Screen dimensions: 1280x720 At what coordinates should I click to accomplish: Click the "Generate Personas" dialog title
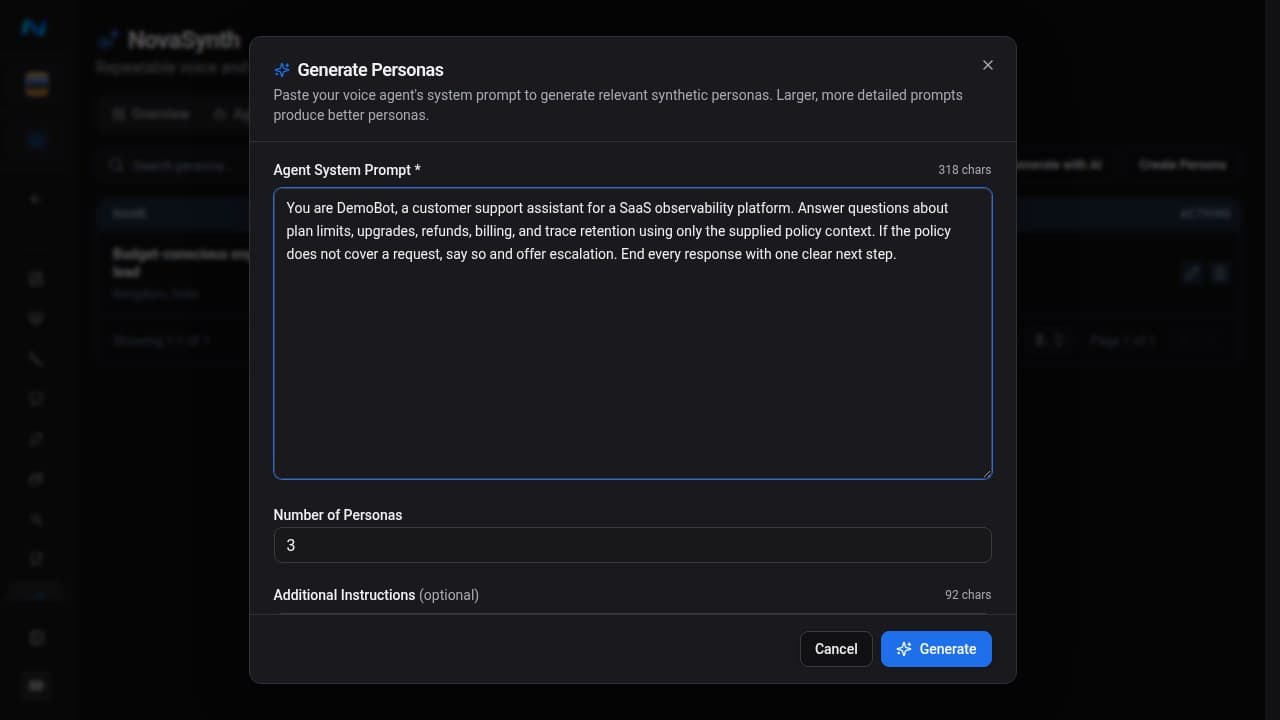[x=371, y=70]
